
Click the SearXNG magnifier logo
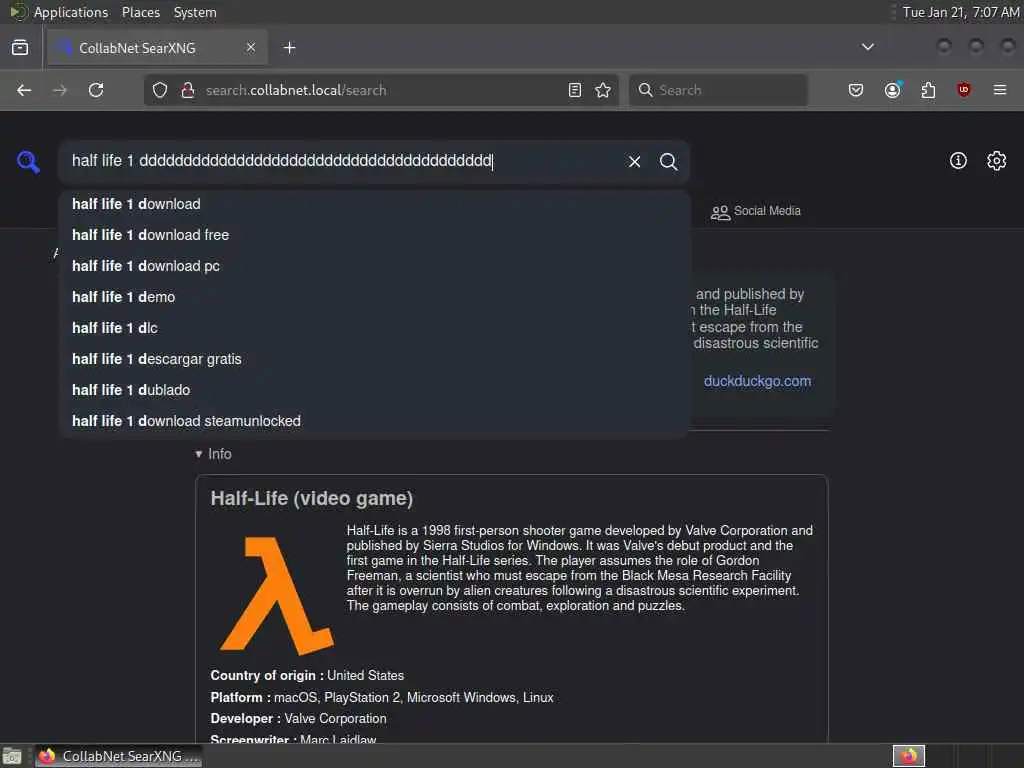28,161
